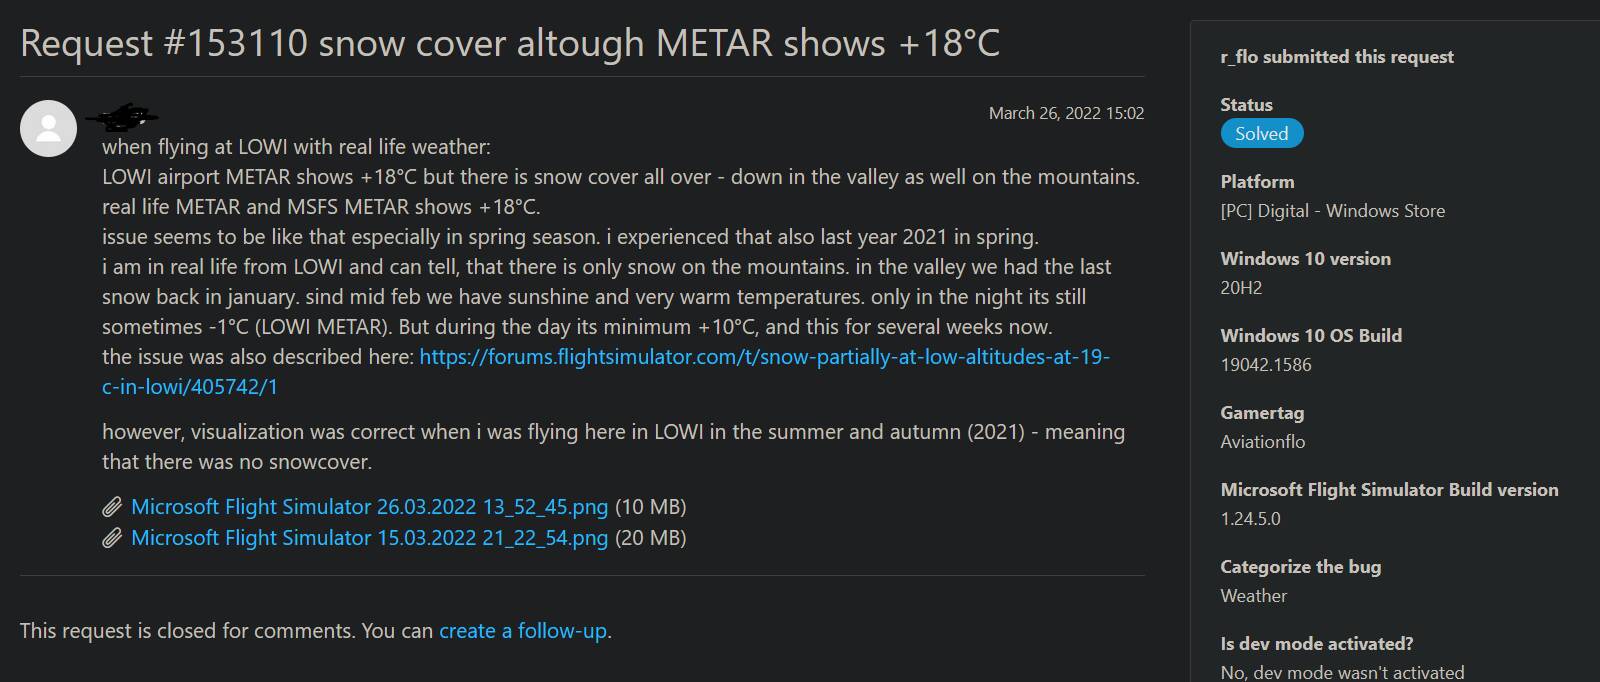Select the Aviationflo gamertag value
Image resolution: width=1600 pixels, height=682 pixels.
tap(1262, 442)
